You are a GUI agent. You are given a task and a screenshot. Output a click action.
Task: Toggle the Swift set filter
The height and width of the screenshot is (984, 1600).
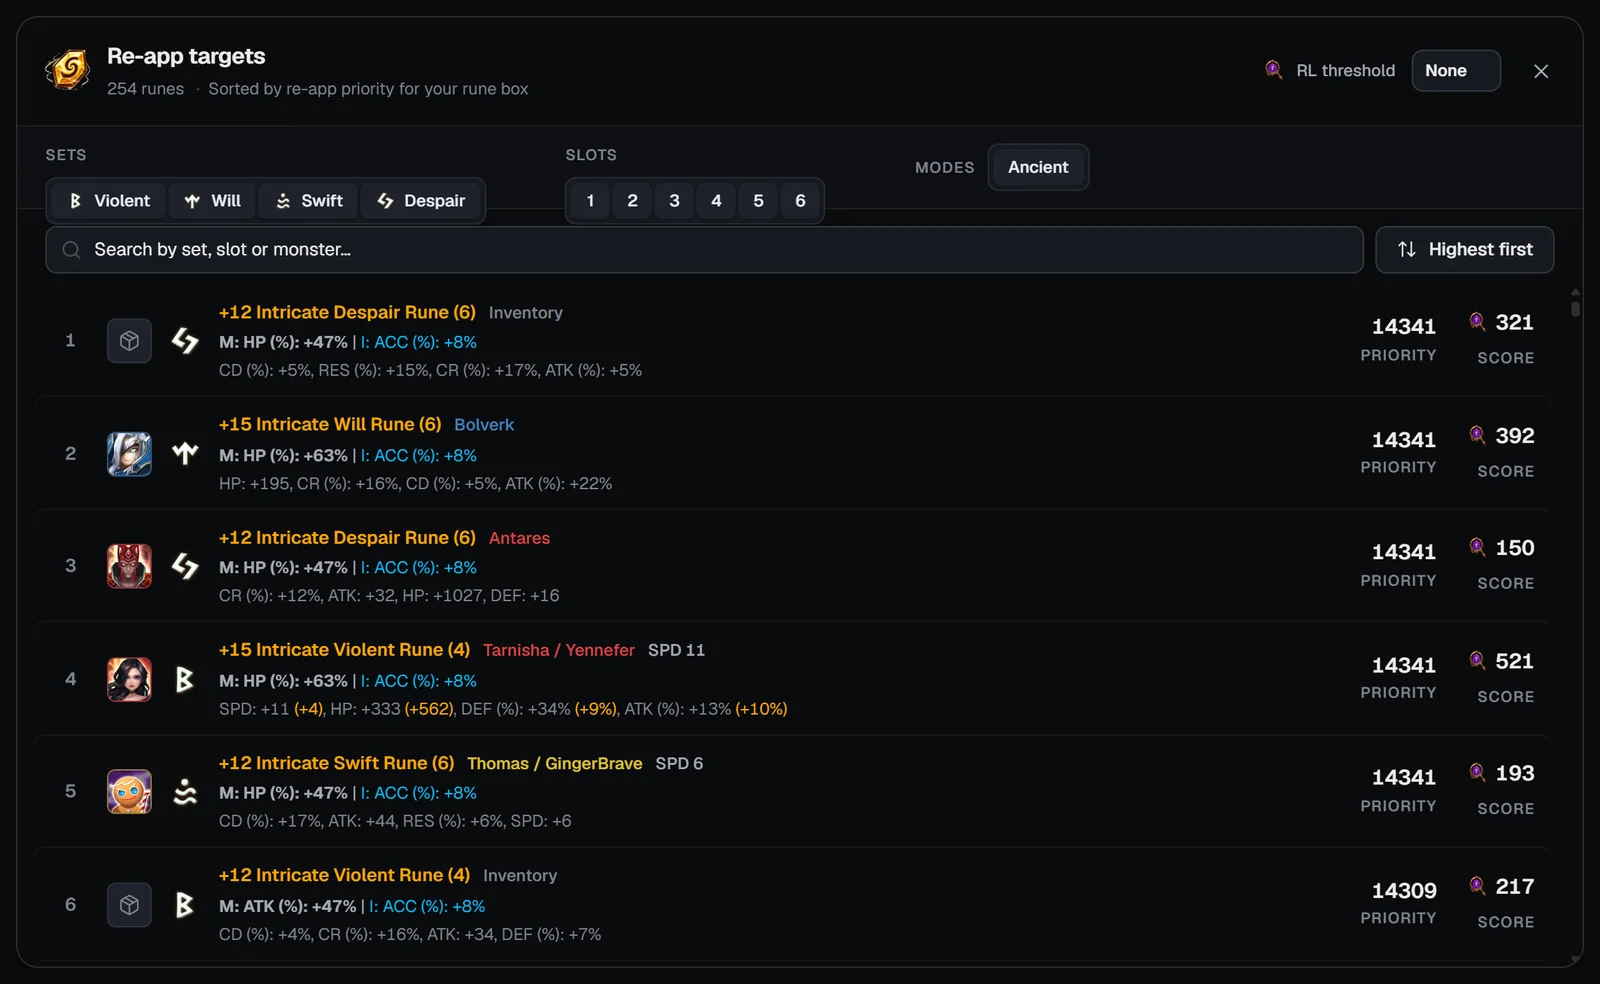(x=309, y=201)
